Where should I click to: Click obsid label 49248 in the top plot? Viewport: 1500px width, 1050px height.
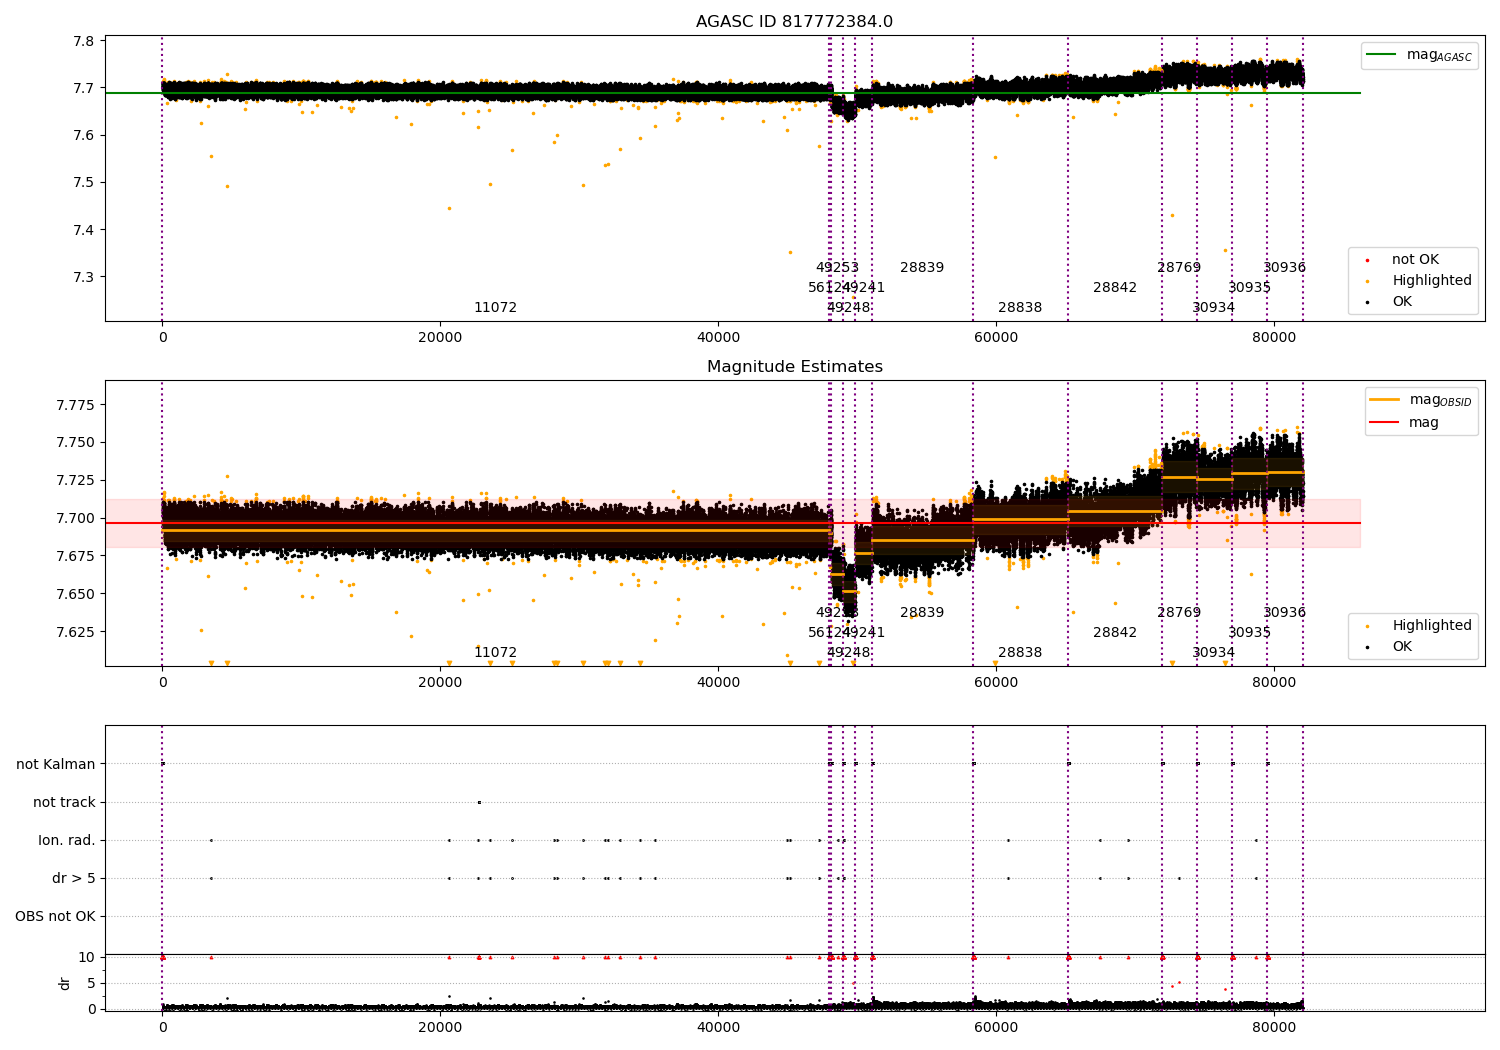click(848, 308)
